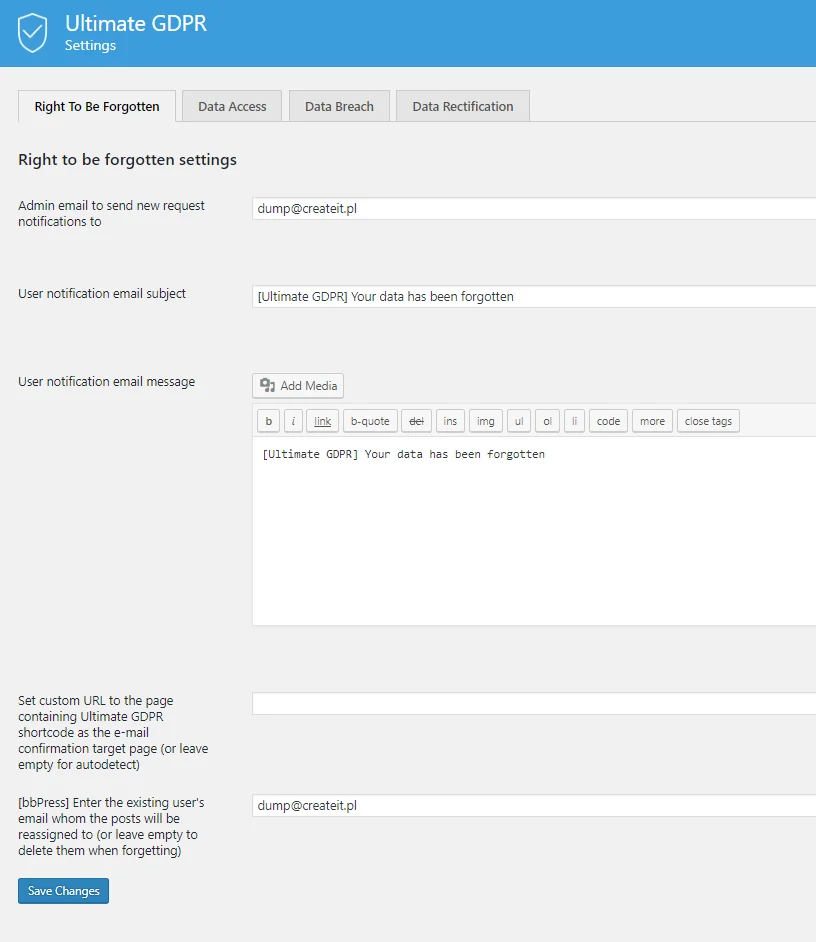This screenshot has width=816, height=942.
Task: Insert a code tag in the editor
Action: [x=608, y=421]
